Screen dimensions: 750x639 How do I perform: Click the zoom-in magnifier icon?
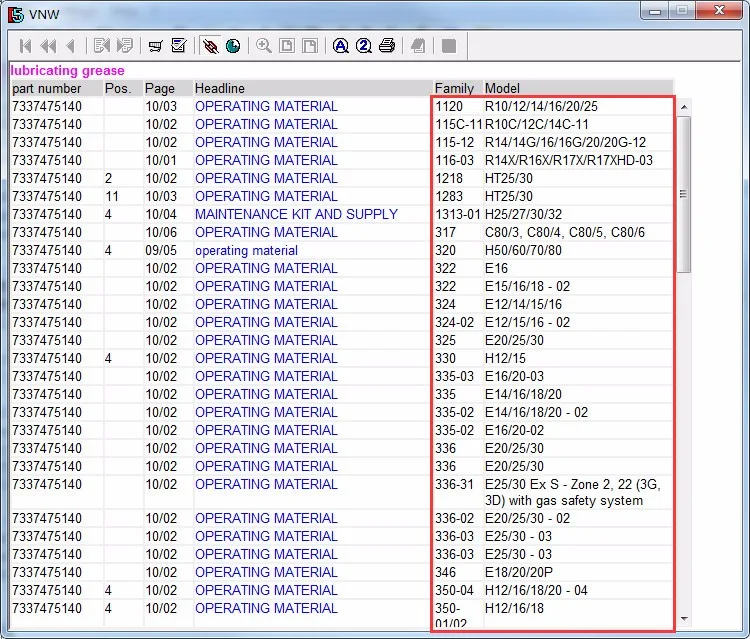coord(264,46)
